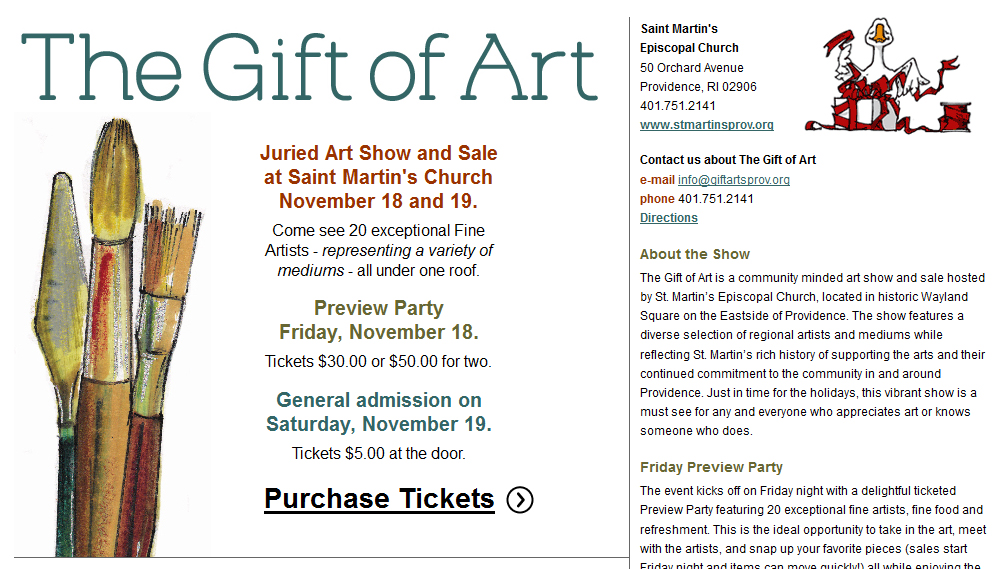The height and width of the screenshot is (569, 1000).
Task: Click the paintbrushes illustration
Action: [x=112, y=336]
